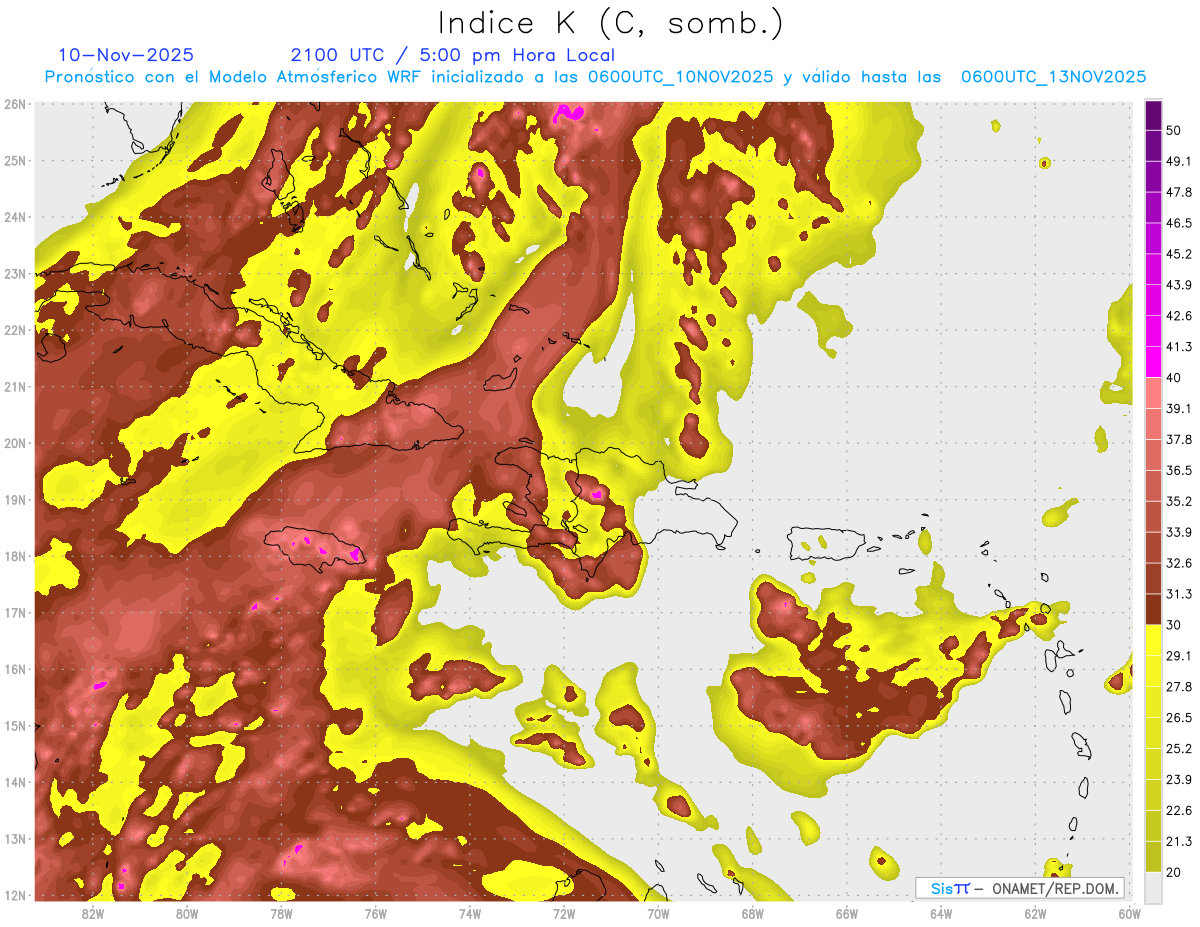Click the "76W" longitude axis label
This screenshot has width=1200, height=927.
[376, 913]
